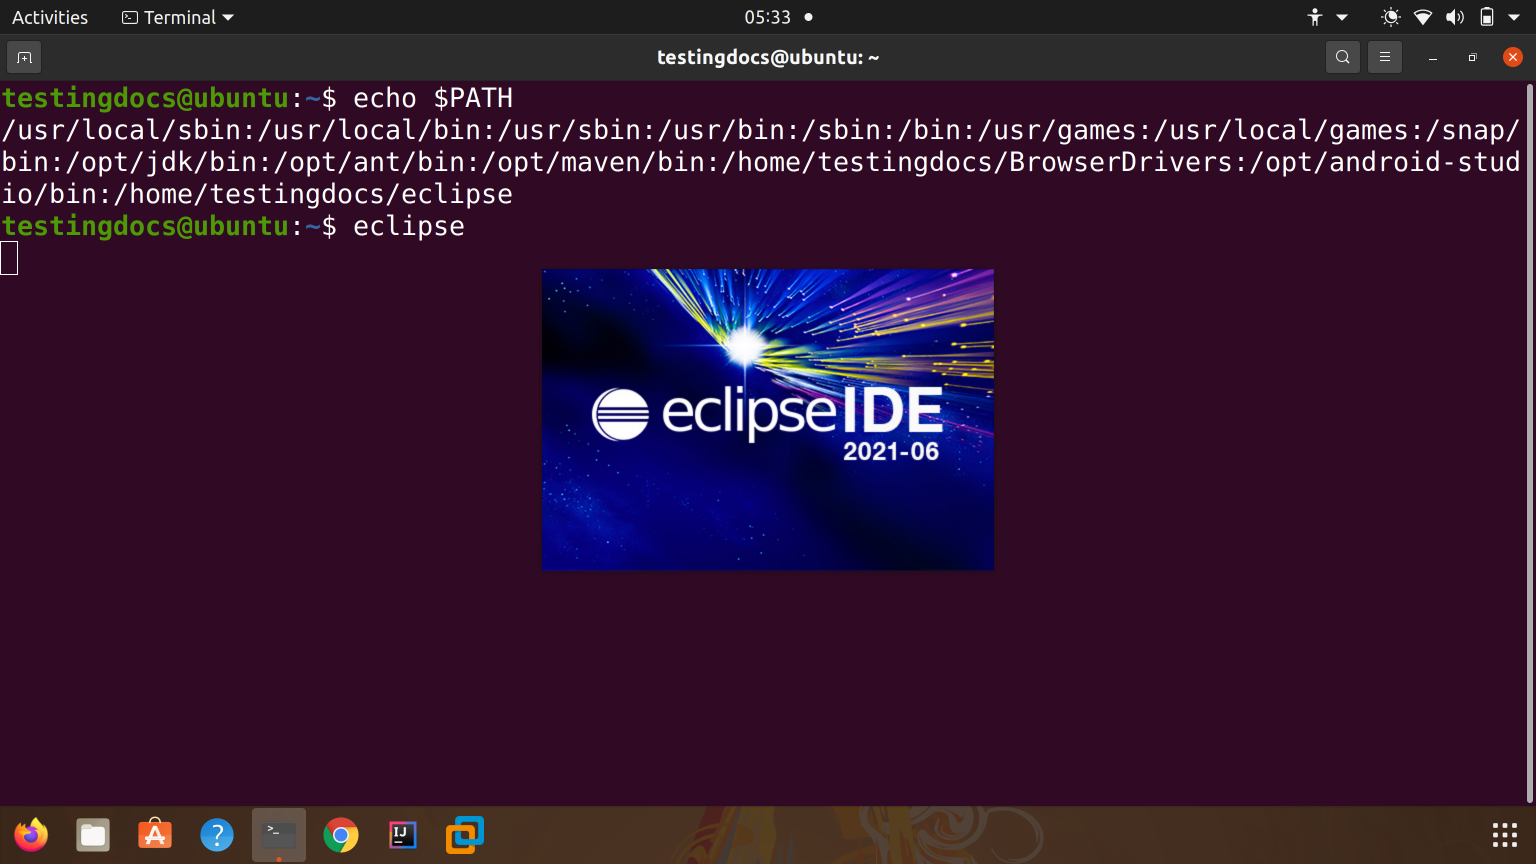Open the Activities overview
This screenshot has width=1536, height=864.
pyautogui.click(x=49, y=16)
